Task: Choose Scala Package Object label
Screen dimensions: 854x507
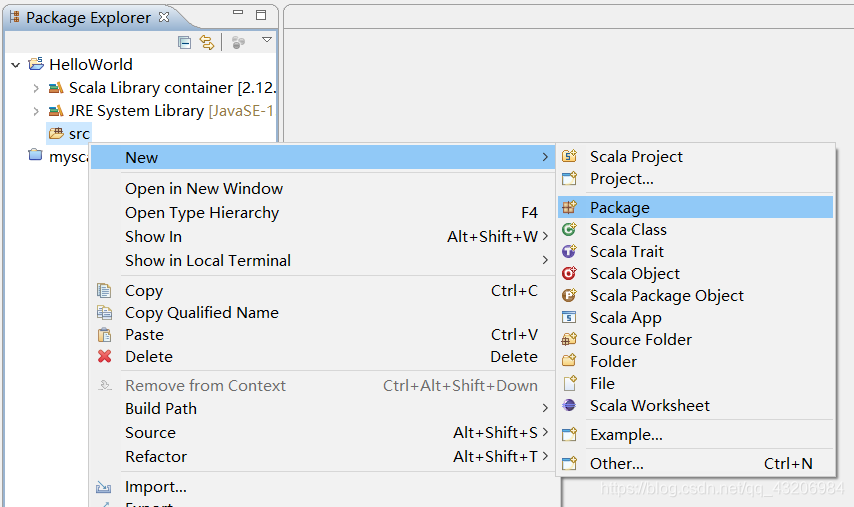Action: [667, 296]
